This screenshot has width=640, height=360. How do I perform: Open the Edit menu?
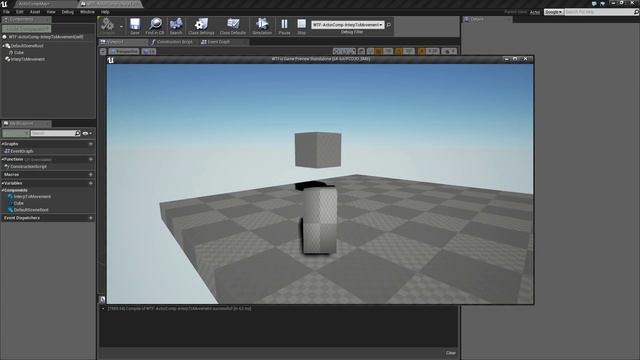20,12
